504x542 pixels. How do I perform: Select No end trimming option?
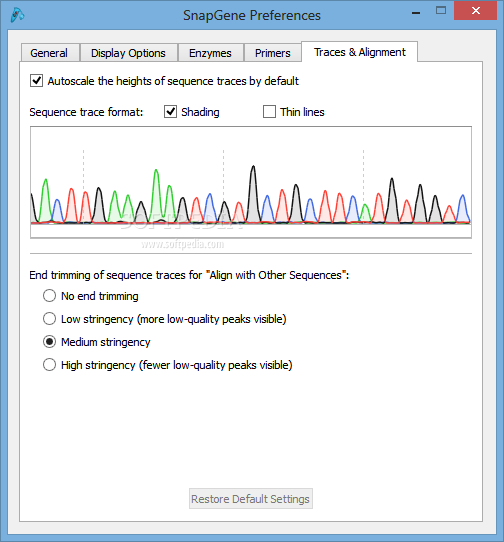point(49,296)
